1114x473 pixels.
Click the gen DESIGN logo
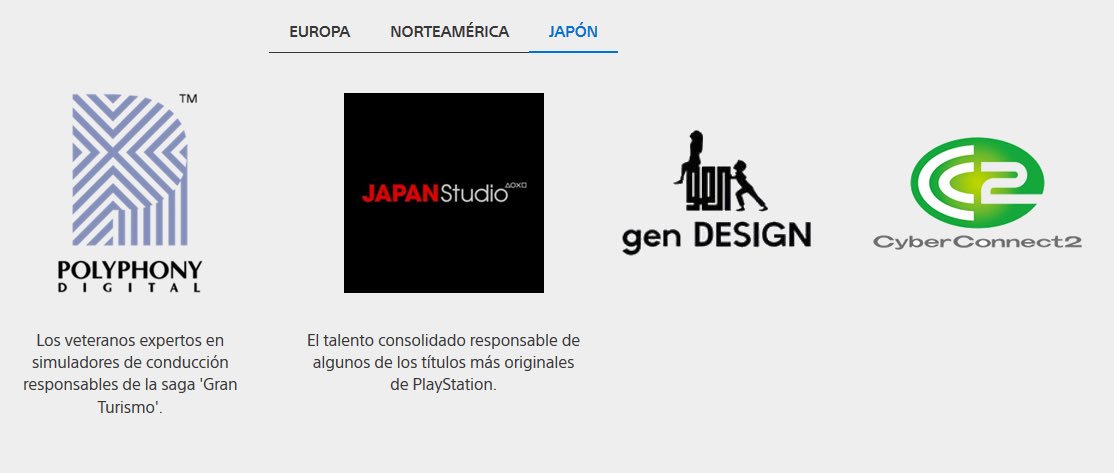click(716, 192)
